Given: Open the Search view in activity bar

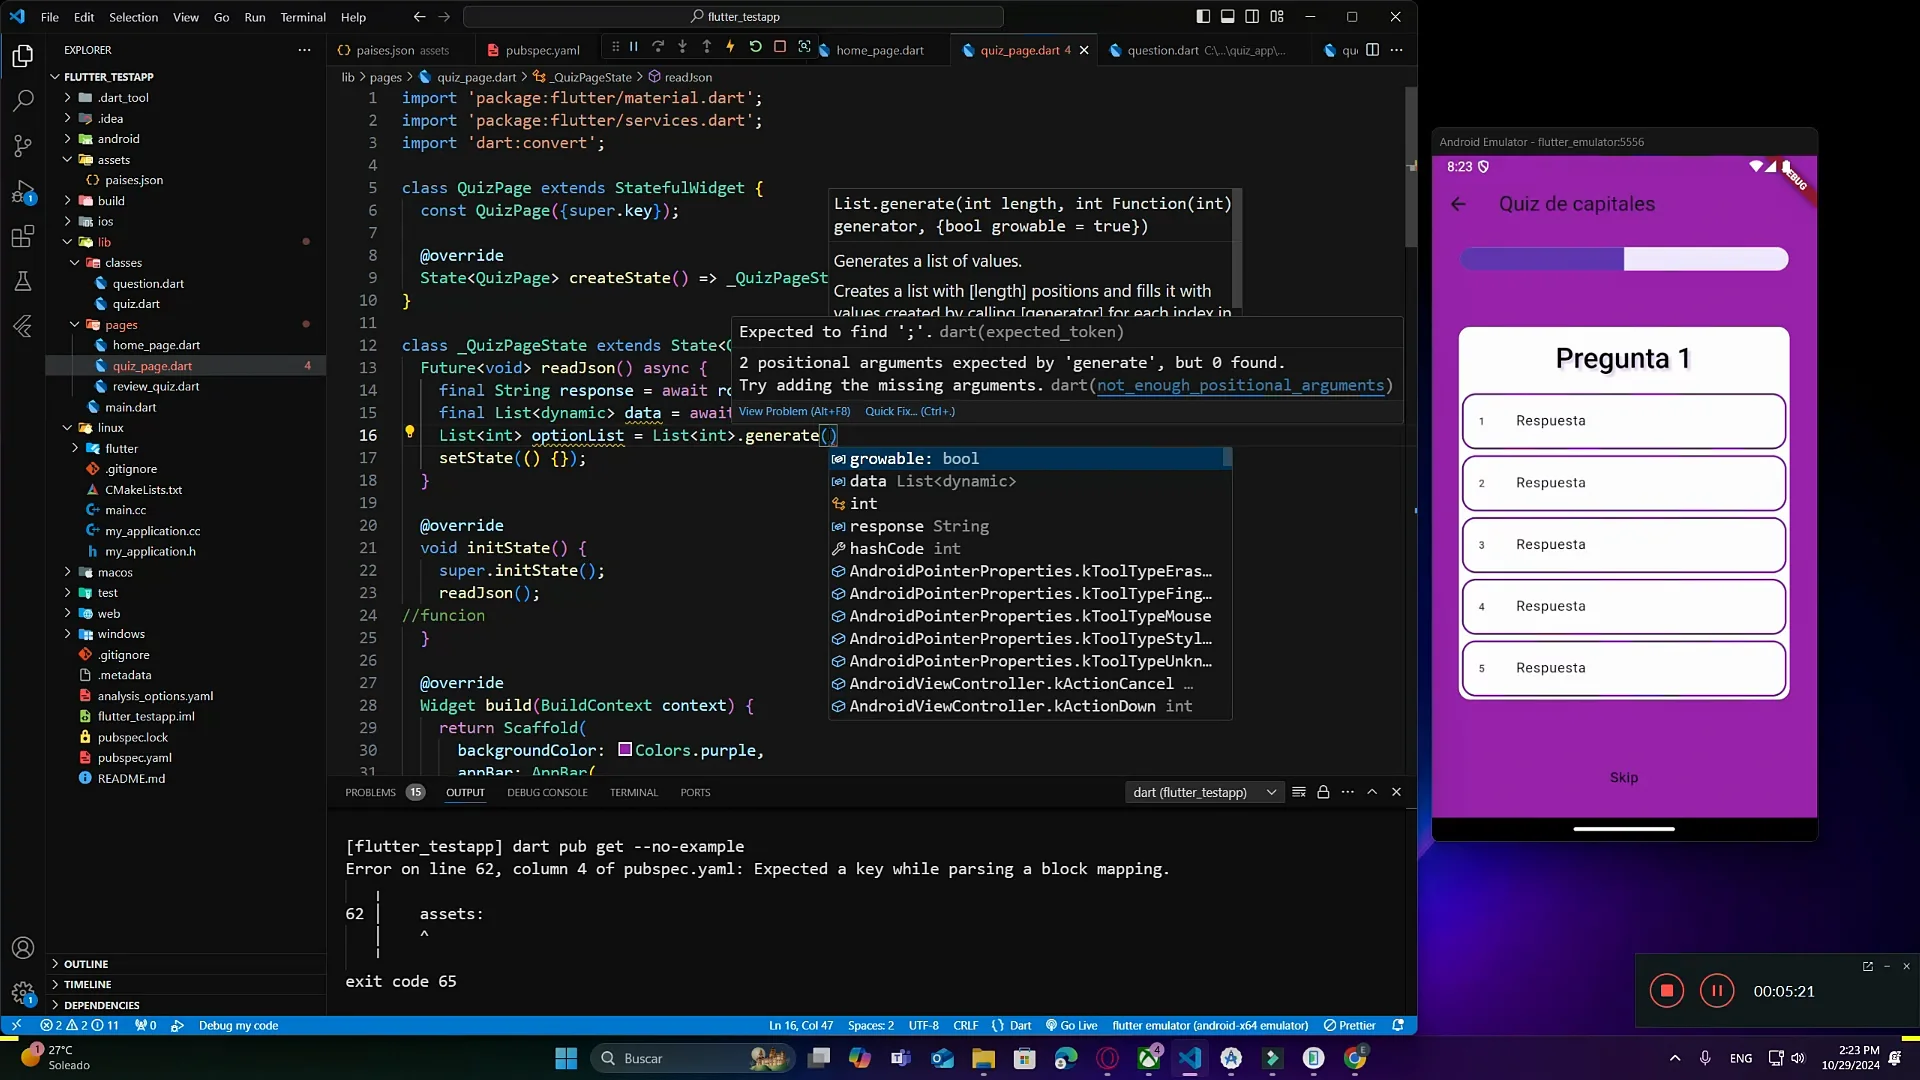Looking at the screenshot, I should pyautogui.click(x=23, y=101).
